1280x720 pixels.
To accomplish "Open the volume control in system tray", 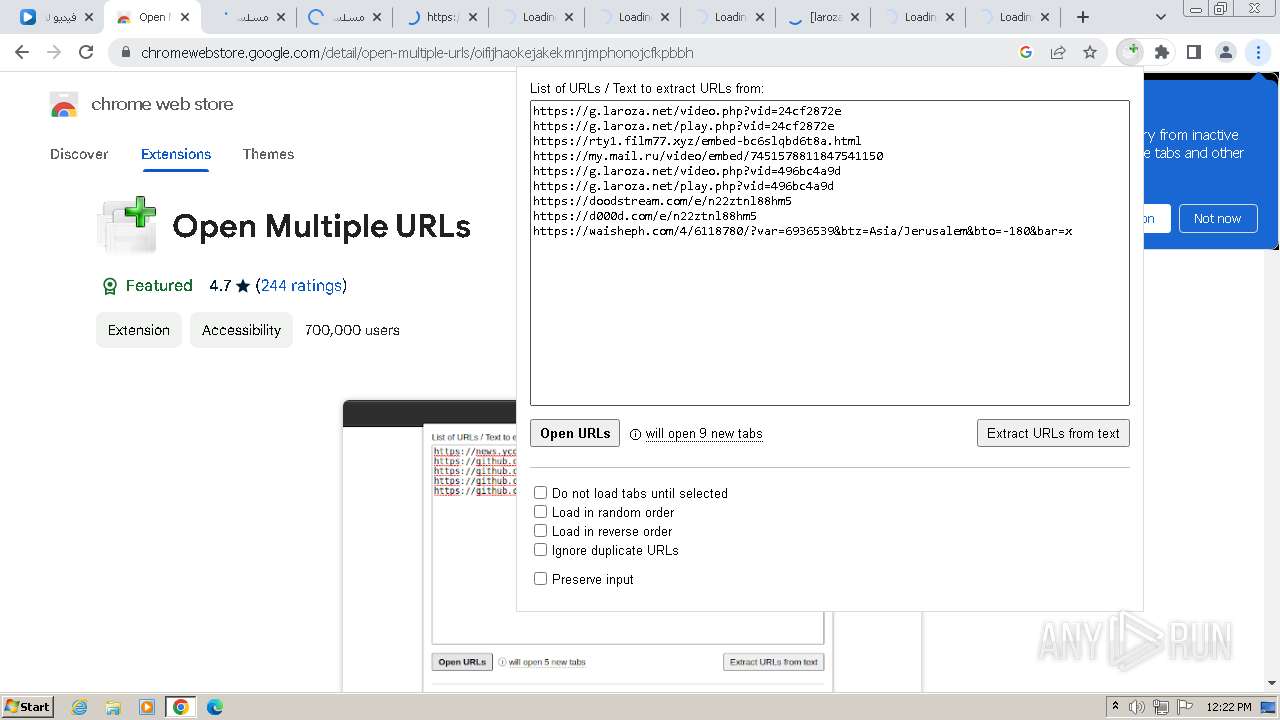I will (1137, 707).
